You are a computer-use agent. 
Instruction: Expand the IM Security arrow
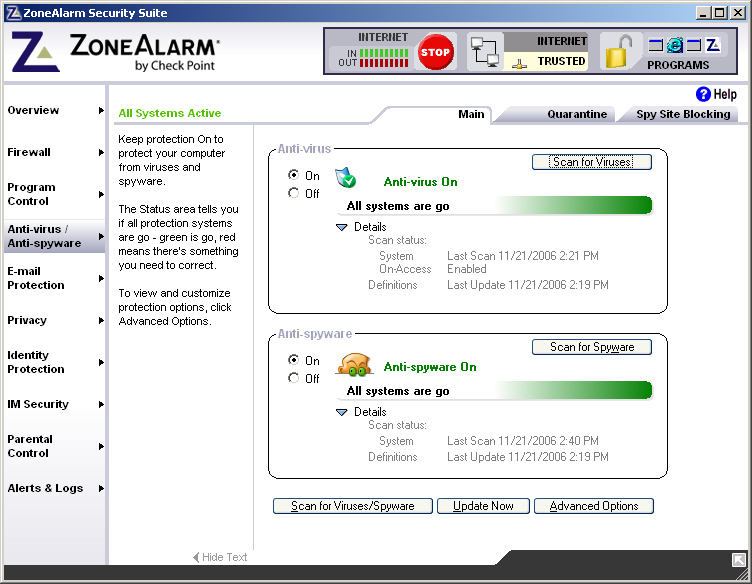pos(101,404)
